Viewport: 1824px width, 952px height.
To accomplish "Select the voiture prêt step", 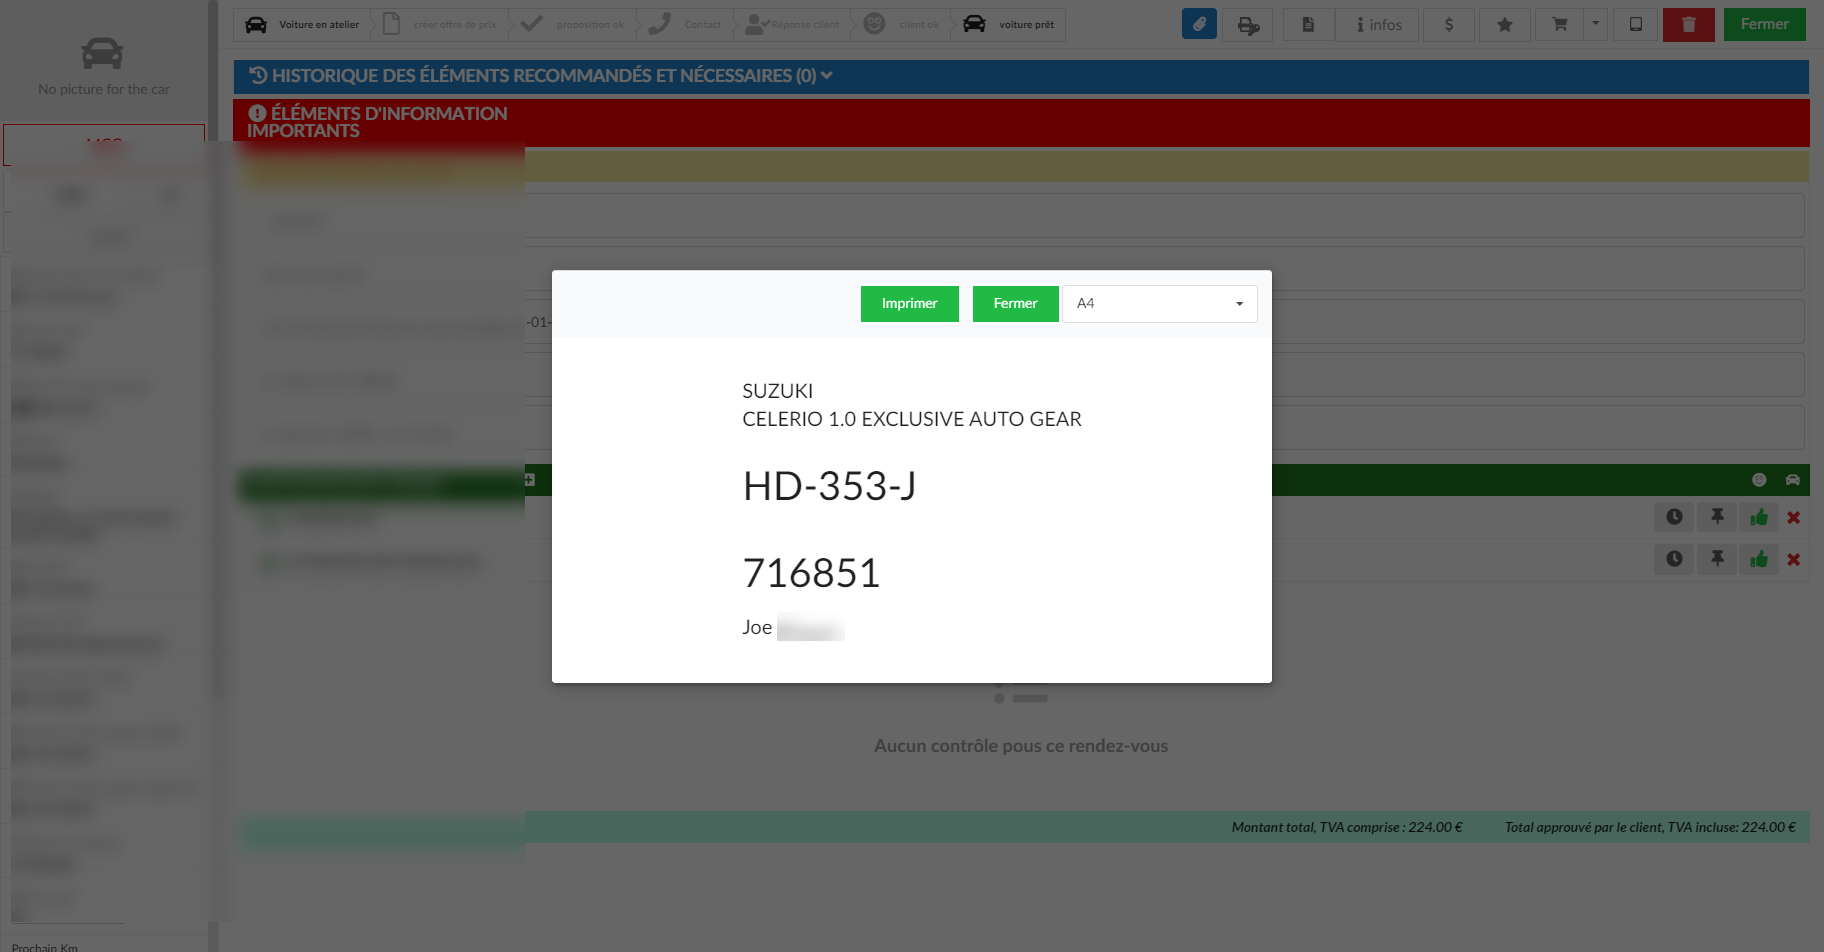I will (1009, 25).
